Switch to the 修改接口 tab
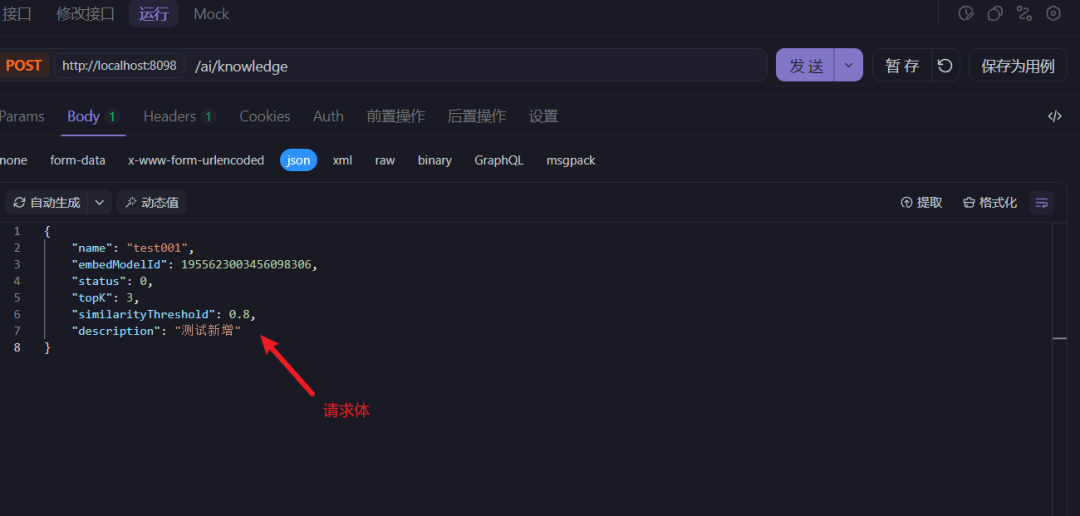This screenshot has width=1080, height=516. click(x=85, y=14)
